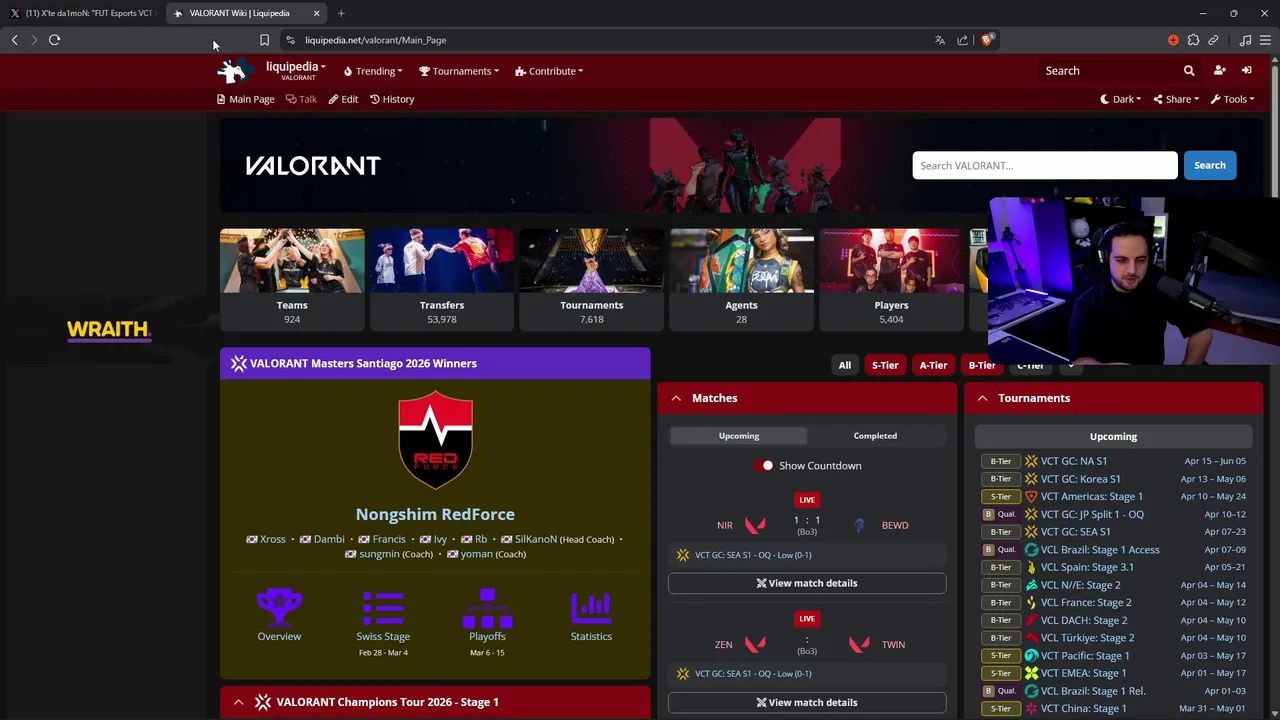Image resolution: width=1280 pixels, height=720 pixels.
Task: Reload the page with the refresh icon
Action: [54, 40]
